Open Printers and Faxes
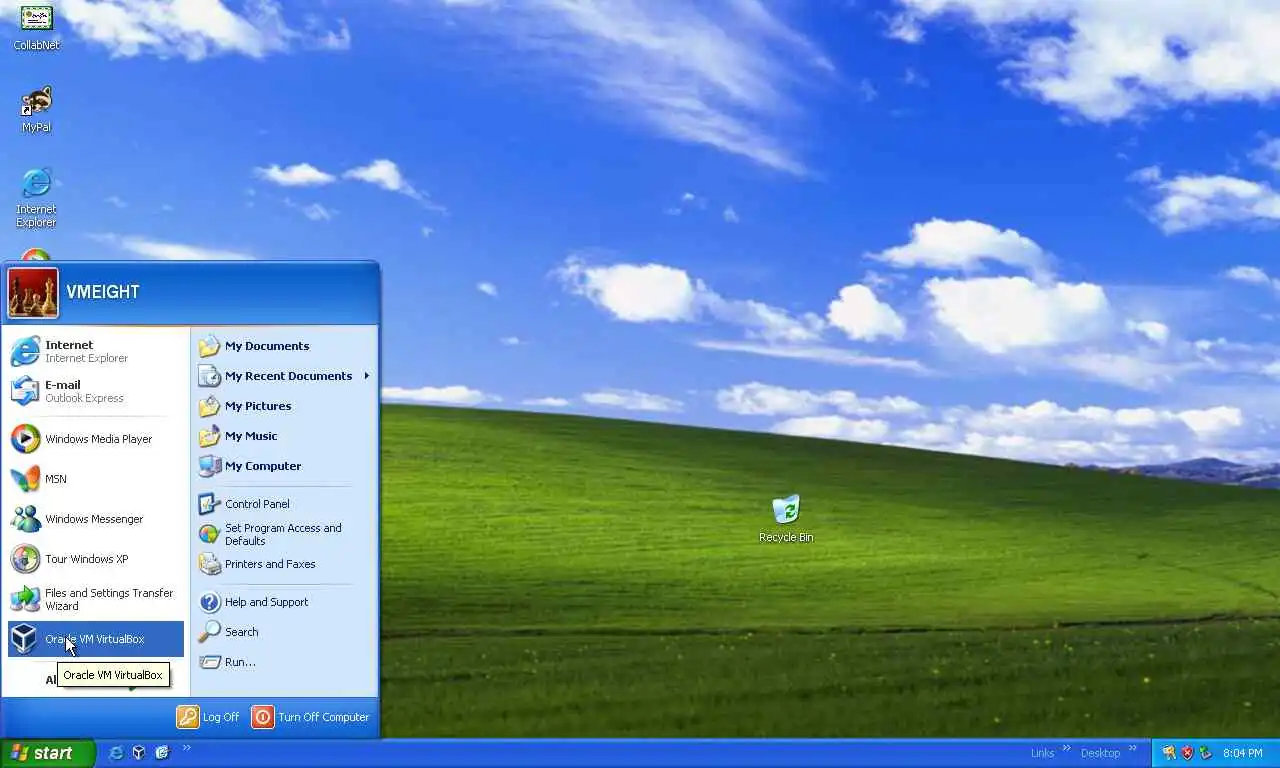 click(x=284, y=564)
